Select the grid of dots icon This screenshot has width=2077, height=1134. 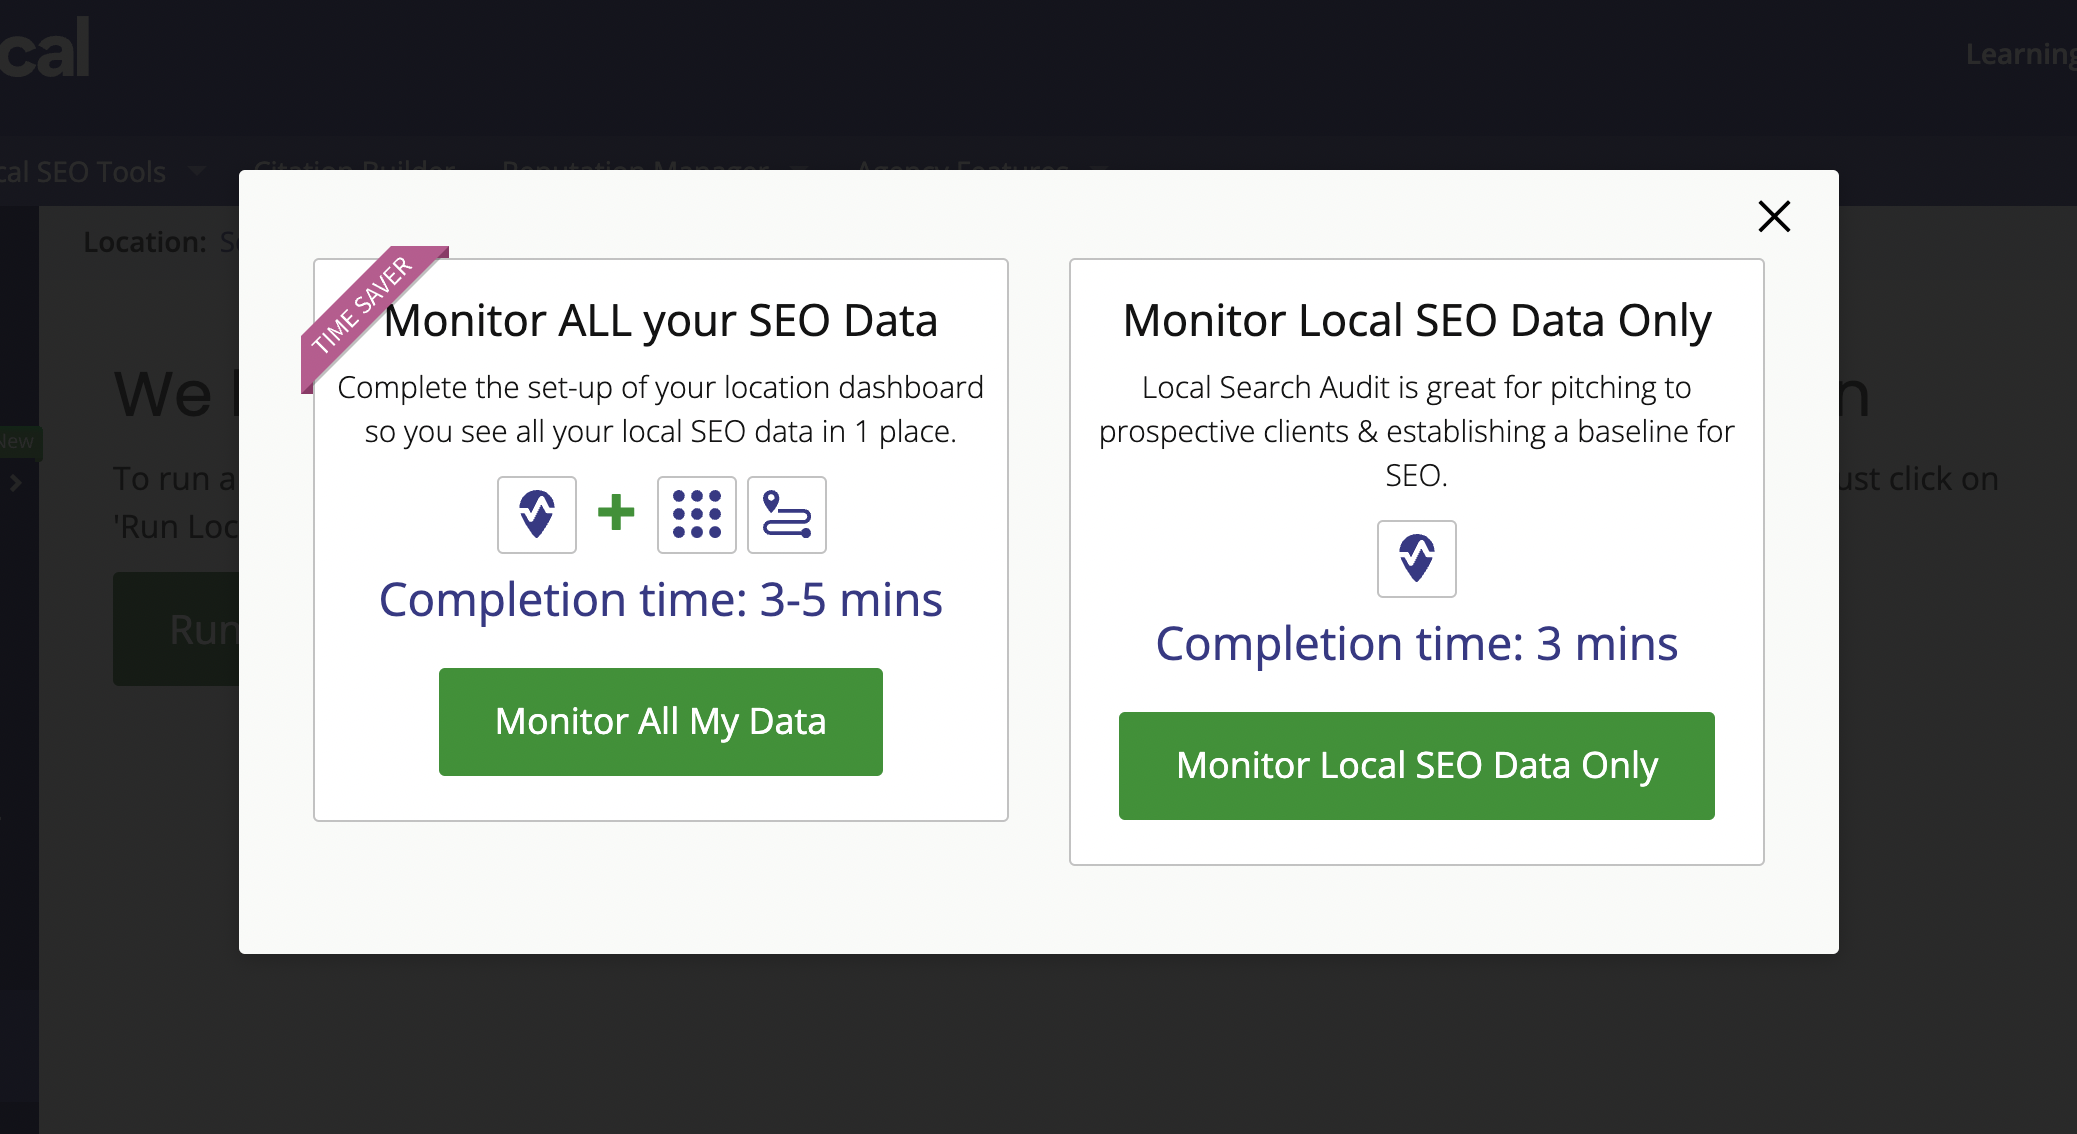pyautogui.click(x=696, y=514)
